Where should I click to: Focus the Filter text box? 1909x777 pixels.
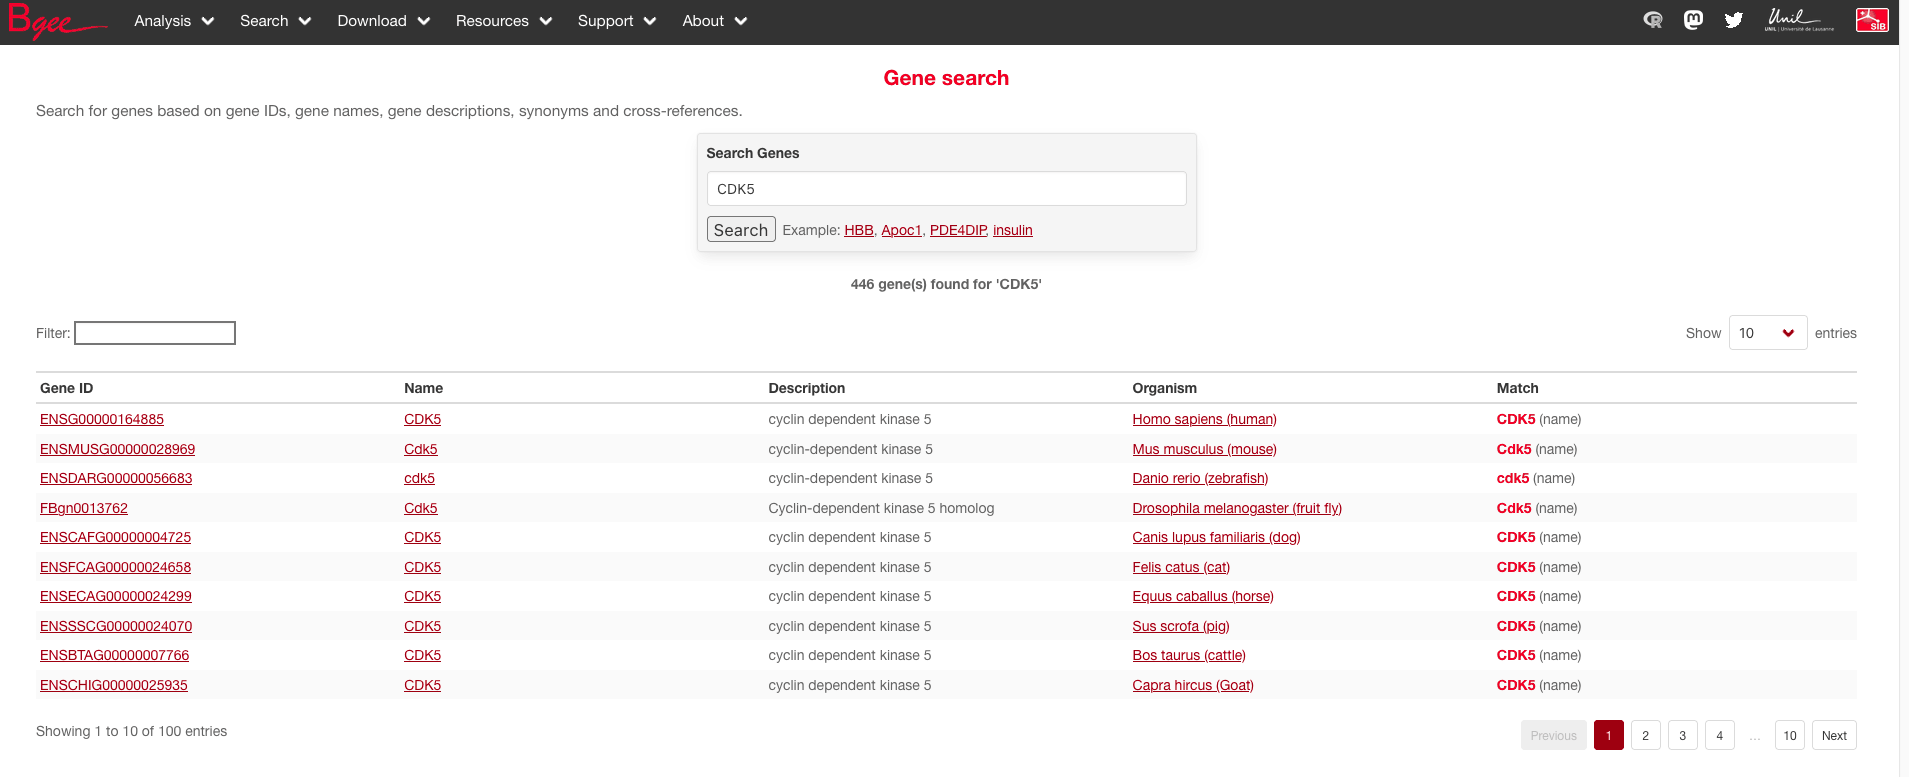click(x=155, y=333)
